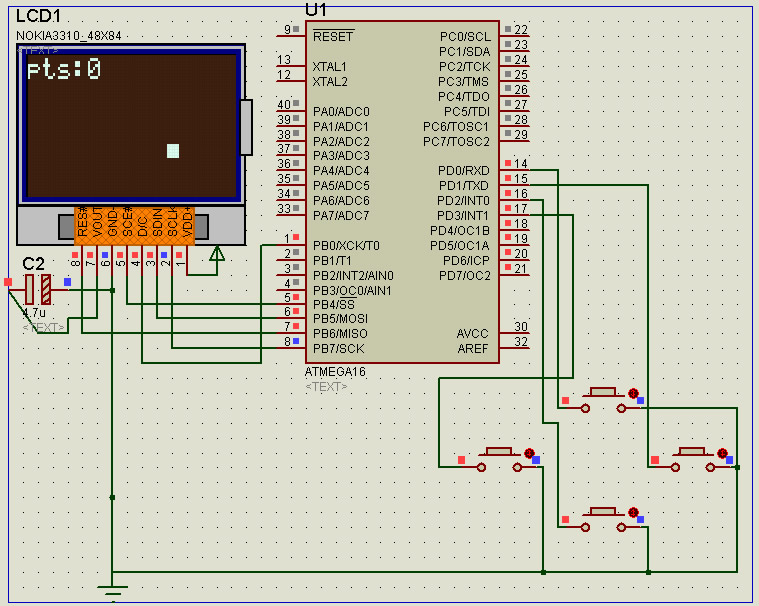Click the blue logic state indicator at pin 8 PB7
This screenshot has width=759, height=606.
click(x=296, y=341)
